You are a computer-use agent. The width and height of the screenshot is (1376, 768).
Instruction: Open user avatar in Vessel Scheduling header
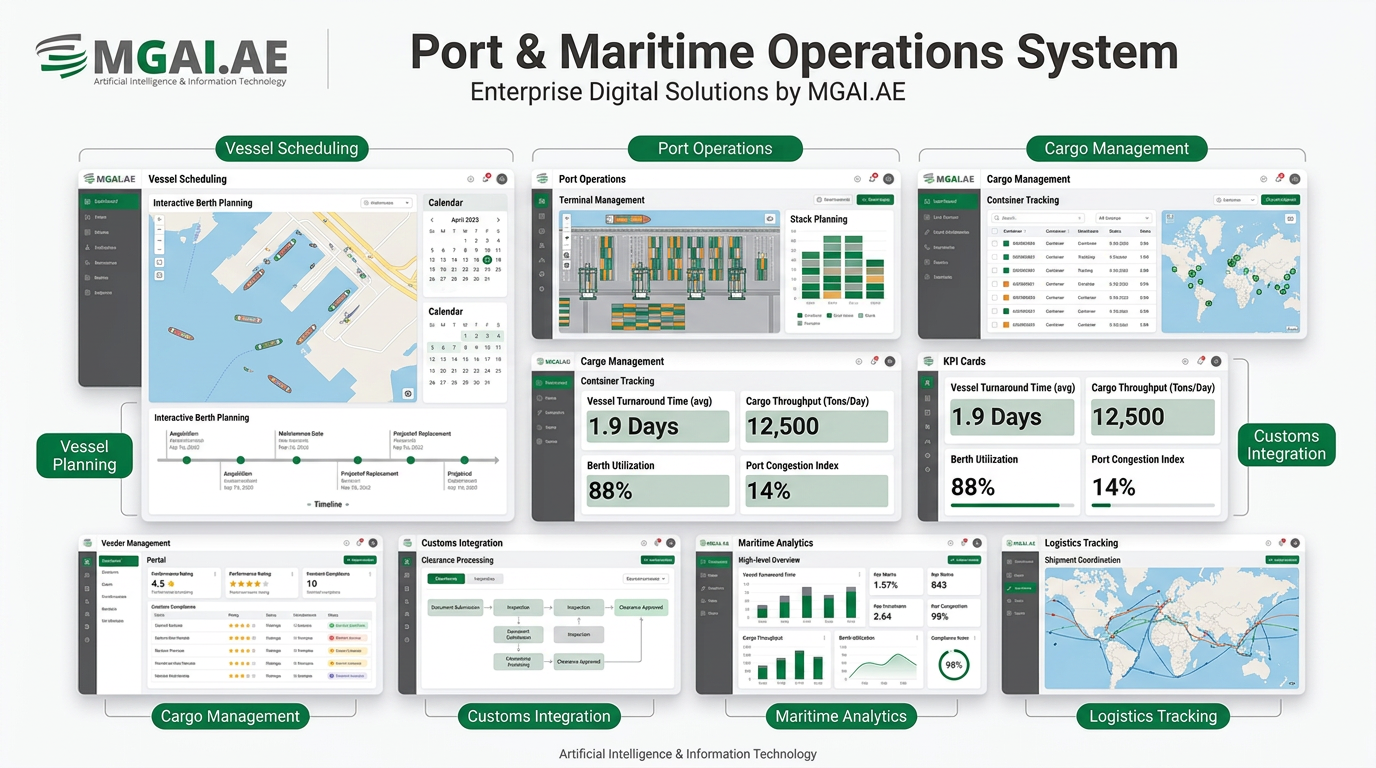(x=502, y=179)
